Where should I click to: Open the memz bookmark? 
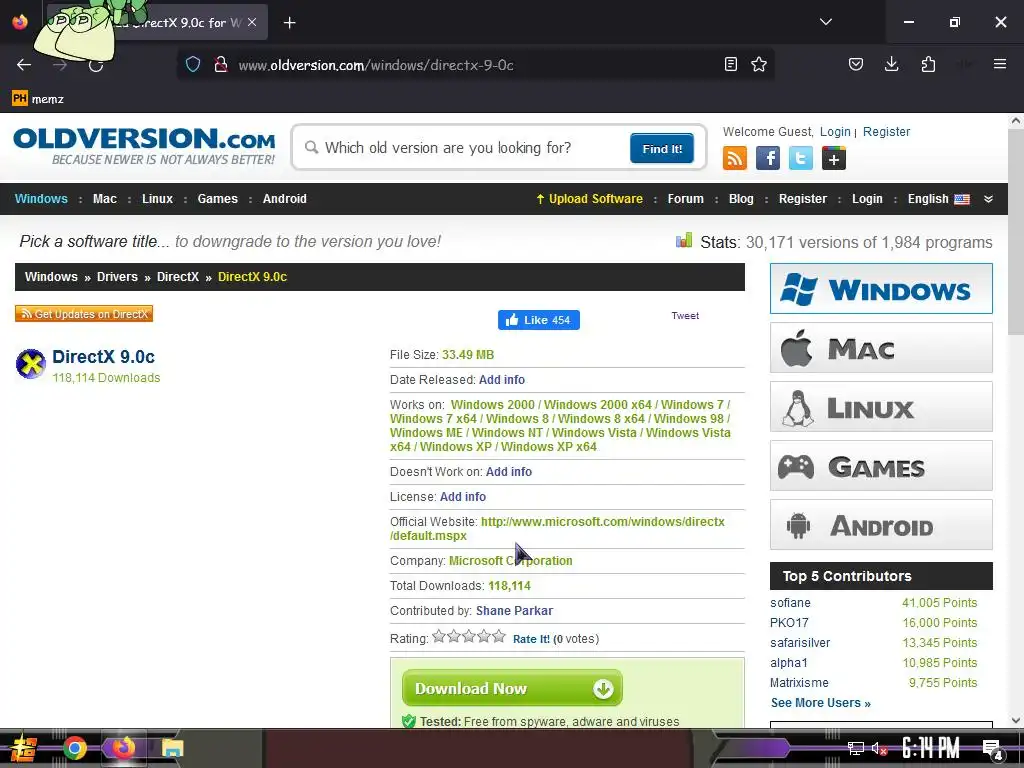coord(38,99)
